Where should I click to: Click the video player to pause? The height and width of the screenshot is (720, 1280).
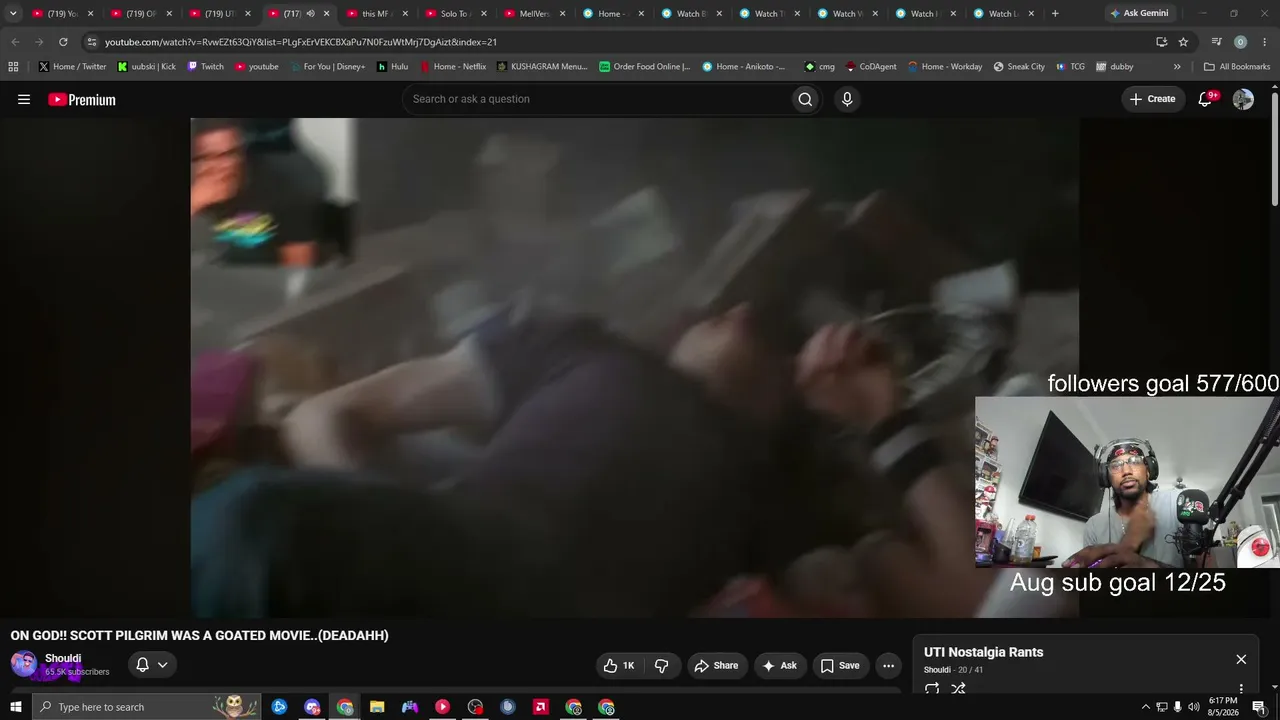coord(635,368)
